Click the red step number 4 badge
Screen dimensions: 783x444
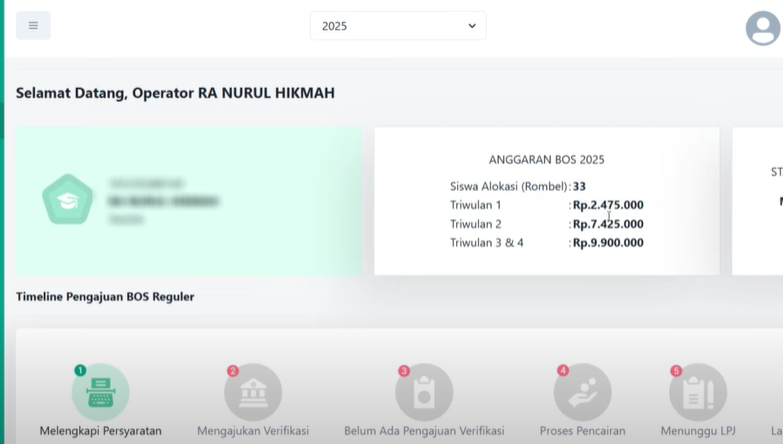pyautogui.click(x=563, y=371)
